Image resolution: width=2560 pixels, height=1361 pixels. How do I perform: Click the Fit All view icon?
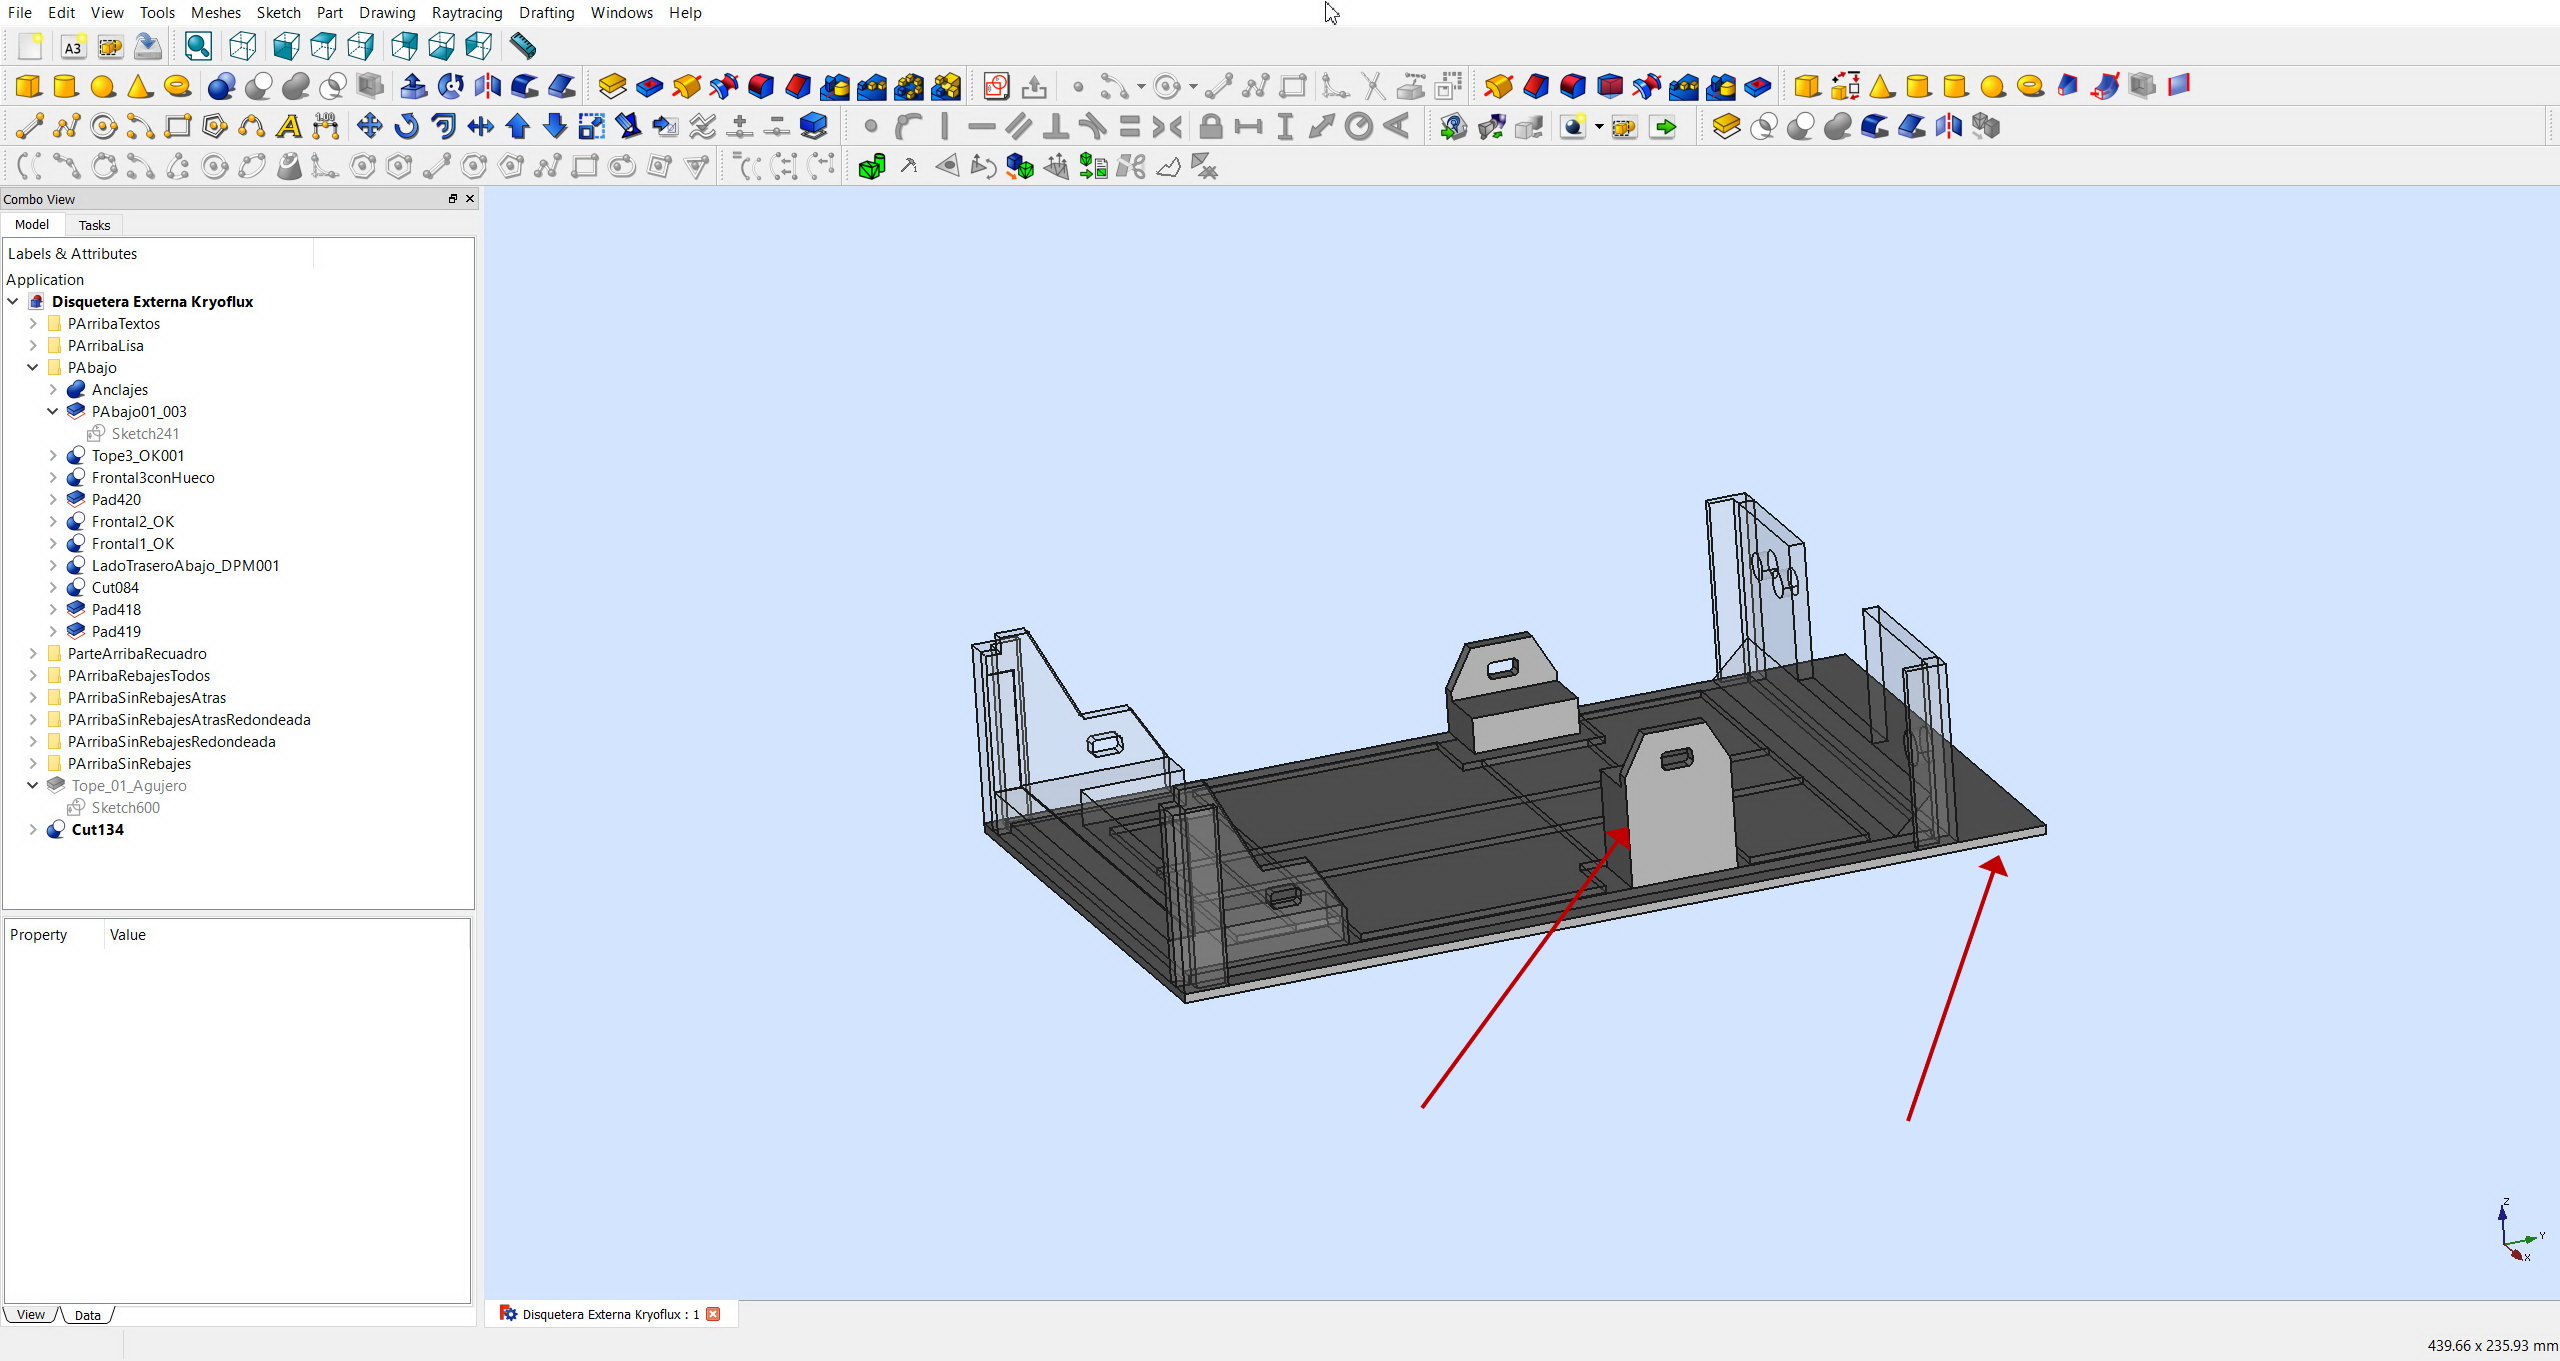(x=198, y=46)
